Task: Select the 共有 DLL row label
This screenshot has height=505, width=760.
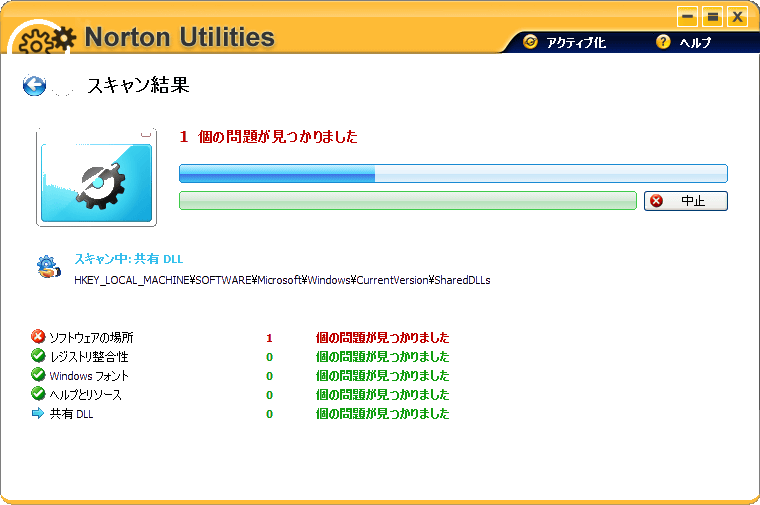Action: point(71,414)
